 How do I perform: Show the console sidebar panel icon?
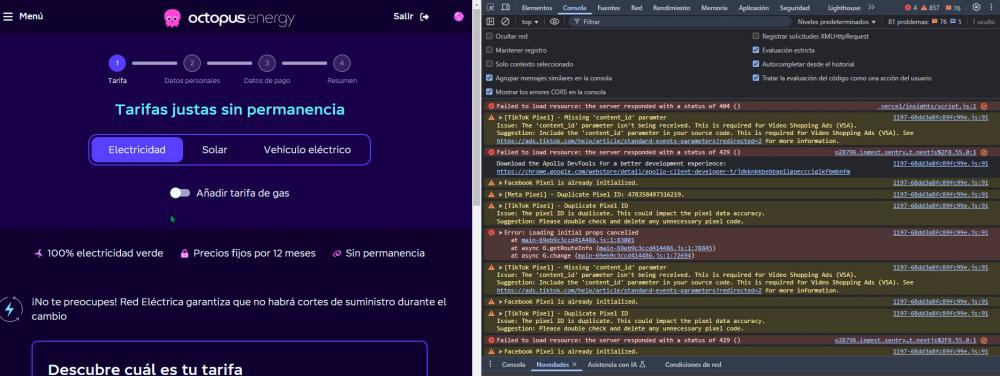pyautogui.click(x=491, y=22)
